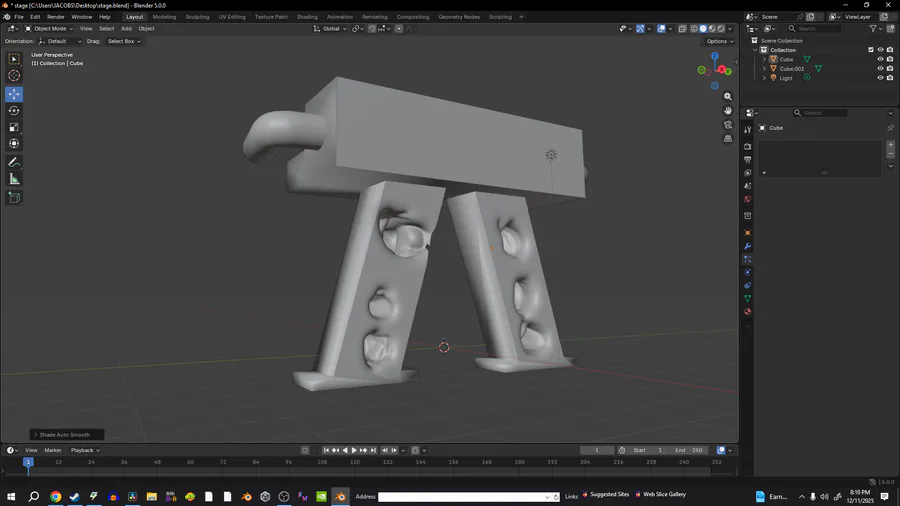900x506 pixels.
Task: Open the Object properties orange square tab
Action: pyautogui.click(x=747, y=233)
